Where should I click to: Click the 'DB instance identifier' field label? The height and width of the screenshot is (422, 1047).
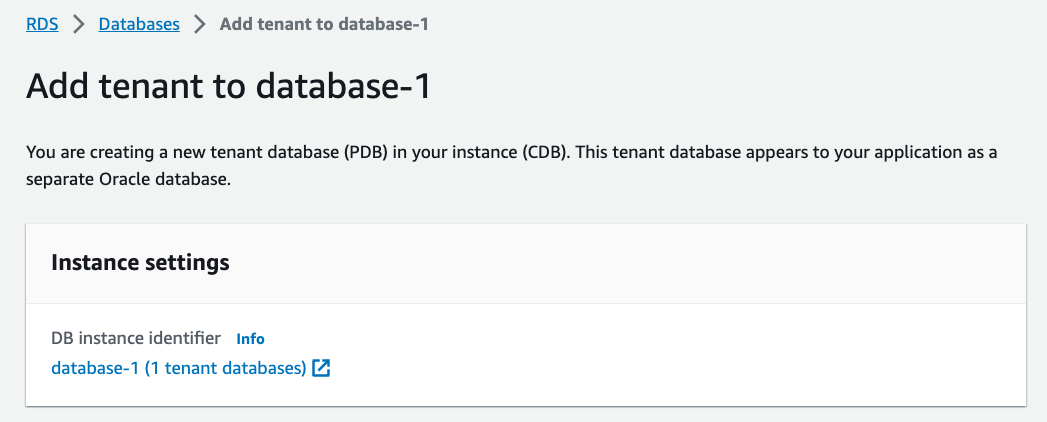point(136,339)
